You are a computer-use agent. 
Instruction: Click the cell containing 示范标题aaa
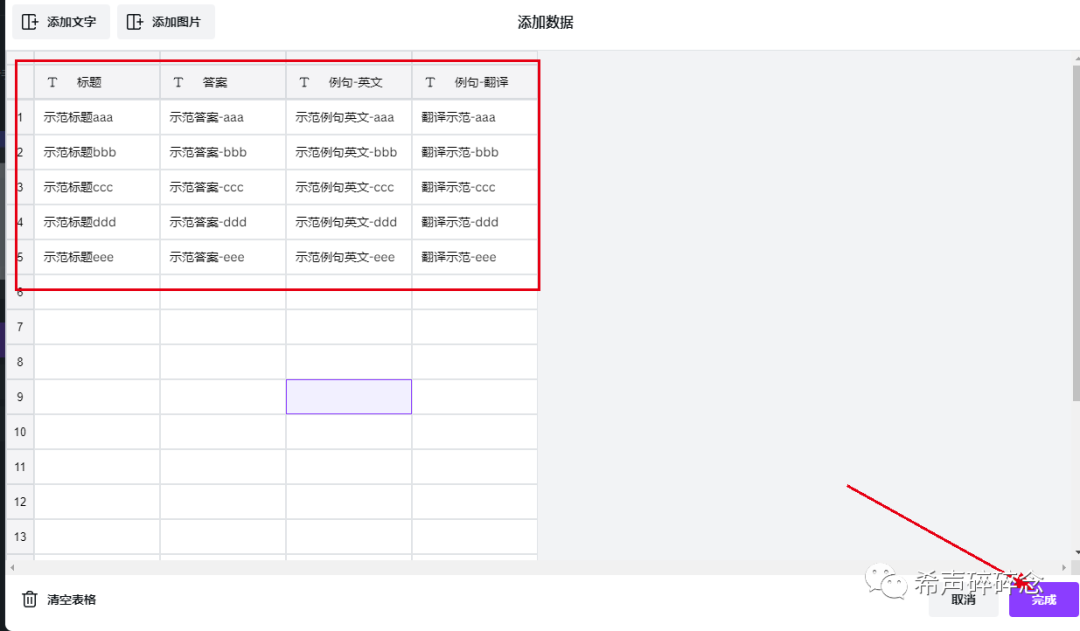pyautogui.click(x=97, y=116)
